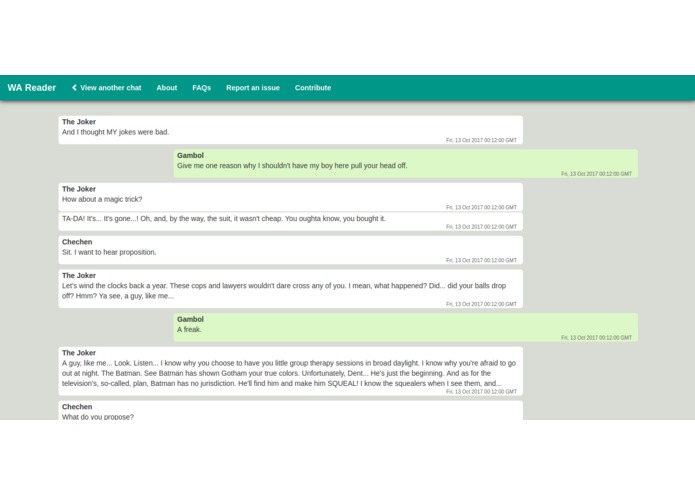Image resolution: width=695 pixels, height=494 pixels.
Task: Open the View another chat link
Action: pos(107,88)
